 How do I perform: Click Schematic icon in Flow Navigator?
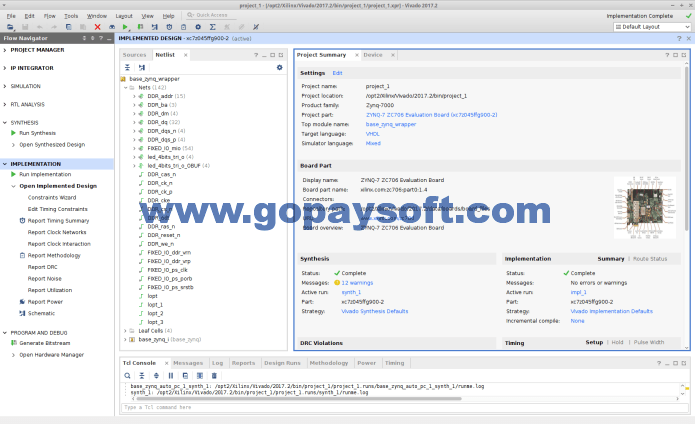pyautogui.click(x=22, y=313)
